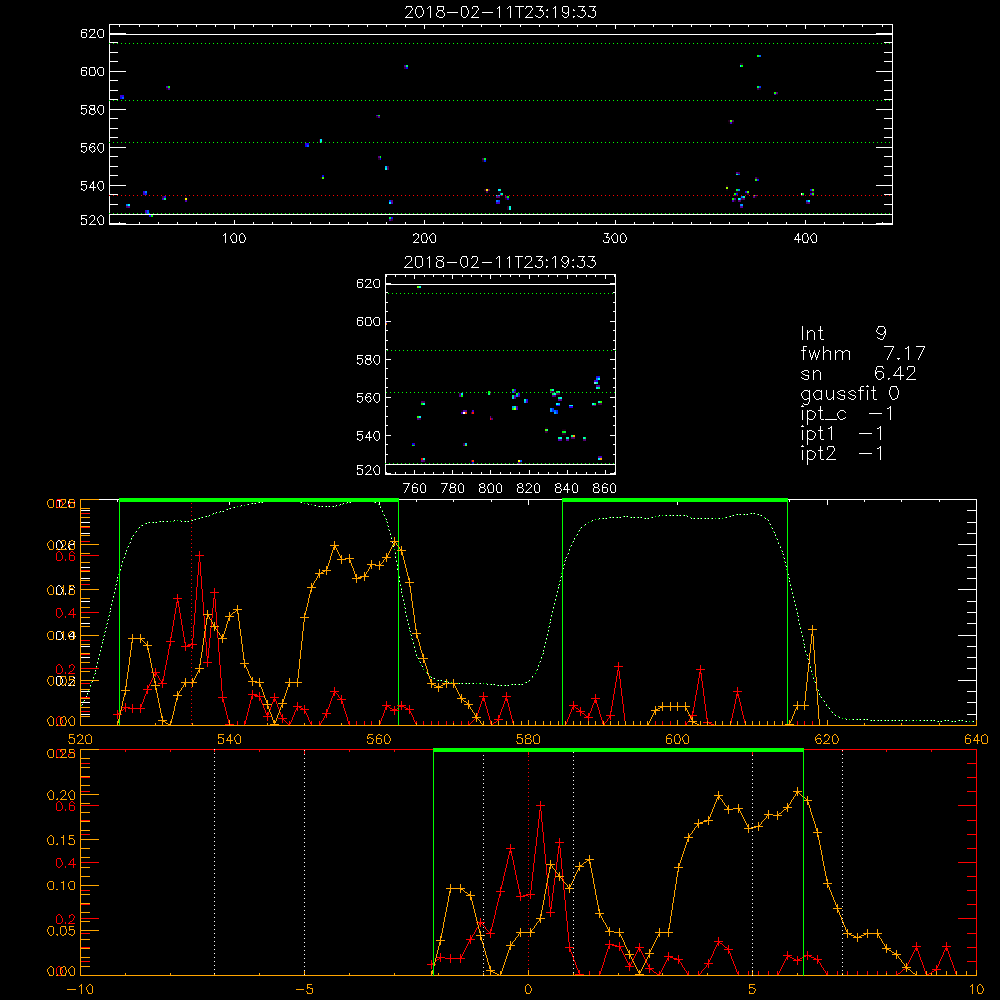1000x1000 pixels.
Task: Click y-axis label 0.15 on bottom plot
Action: pyautogui.click(x=62, y=841)
